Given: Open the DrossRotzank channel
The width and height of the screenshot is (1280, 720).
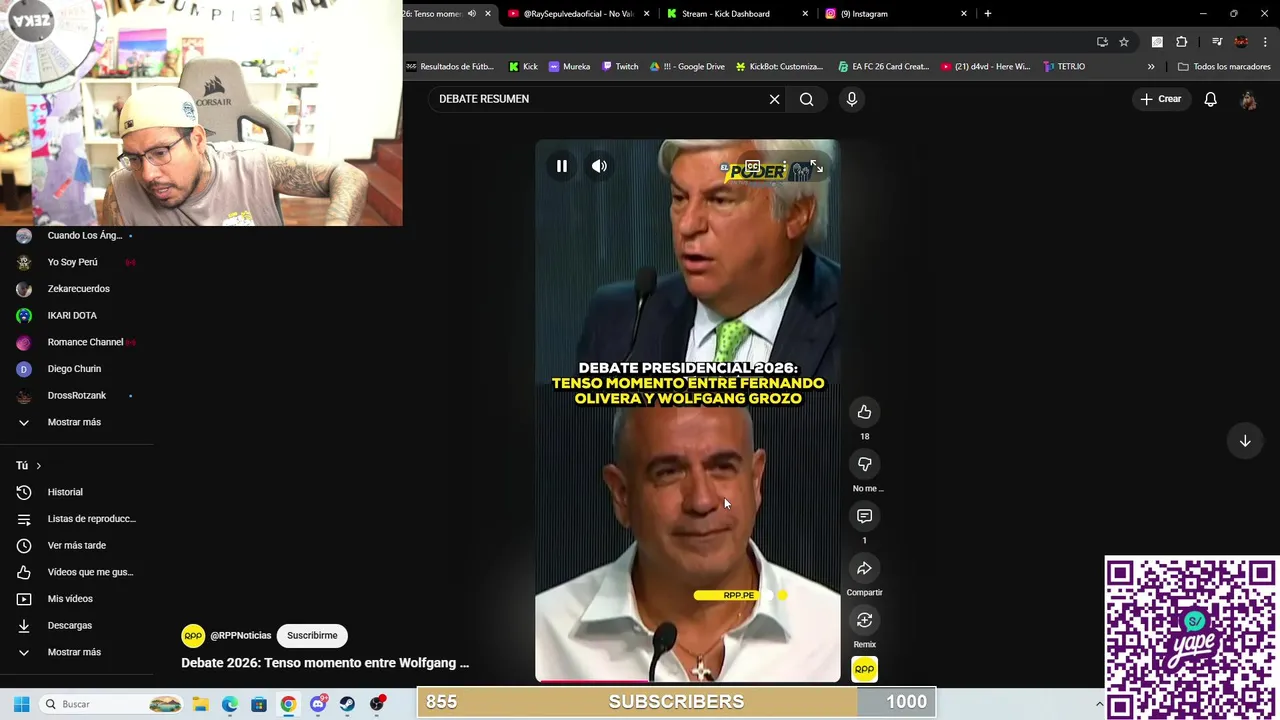Looking at the screenshot, I should [76, 395].
